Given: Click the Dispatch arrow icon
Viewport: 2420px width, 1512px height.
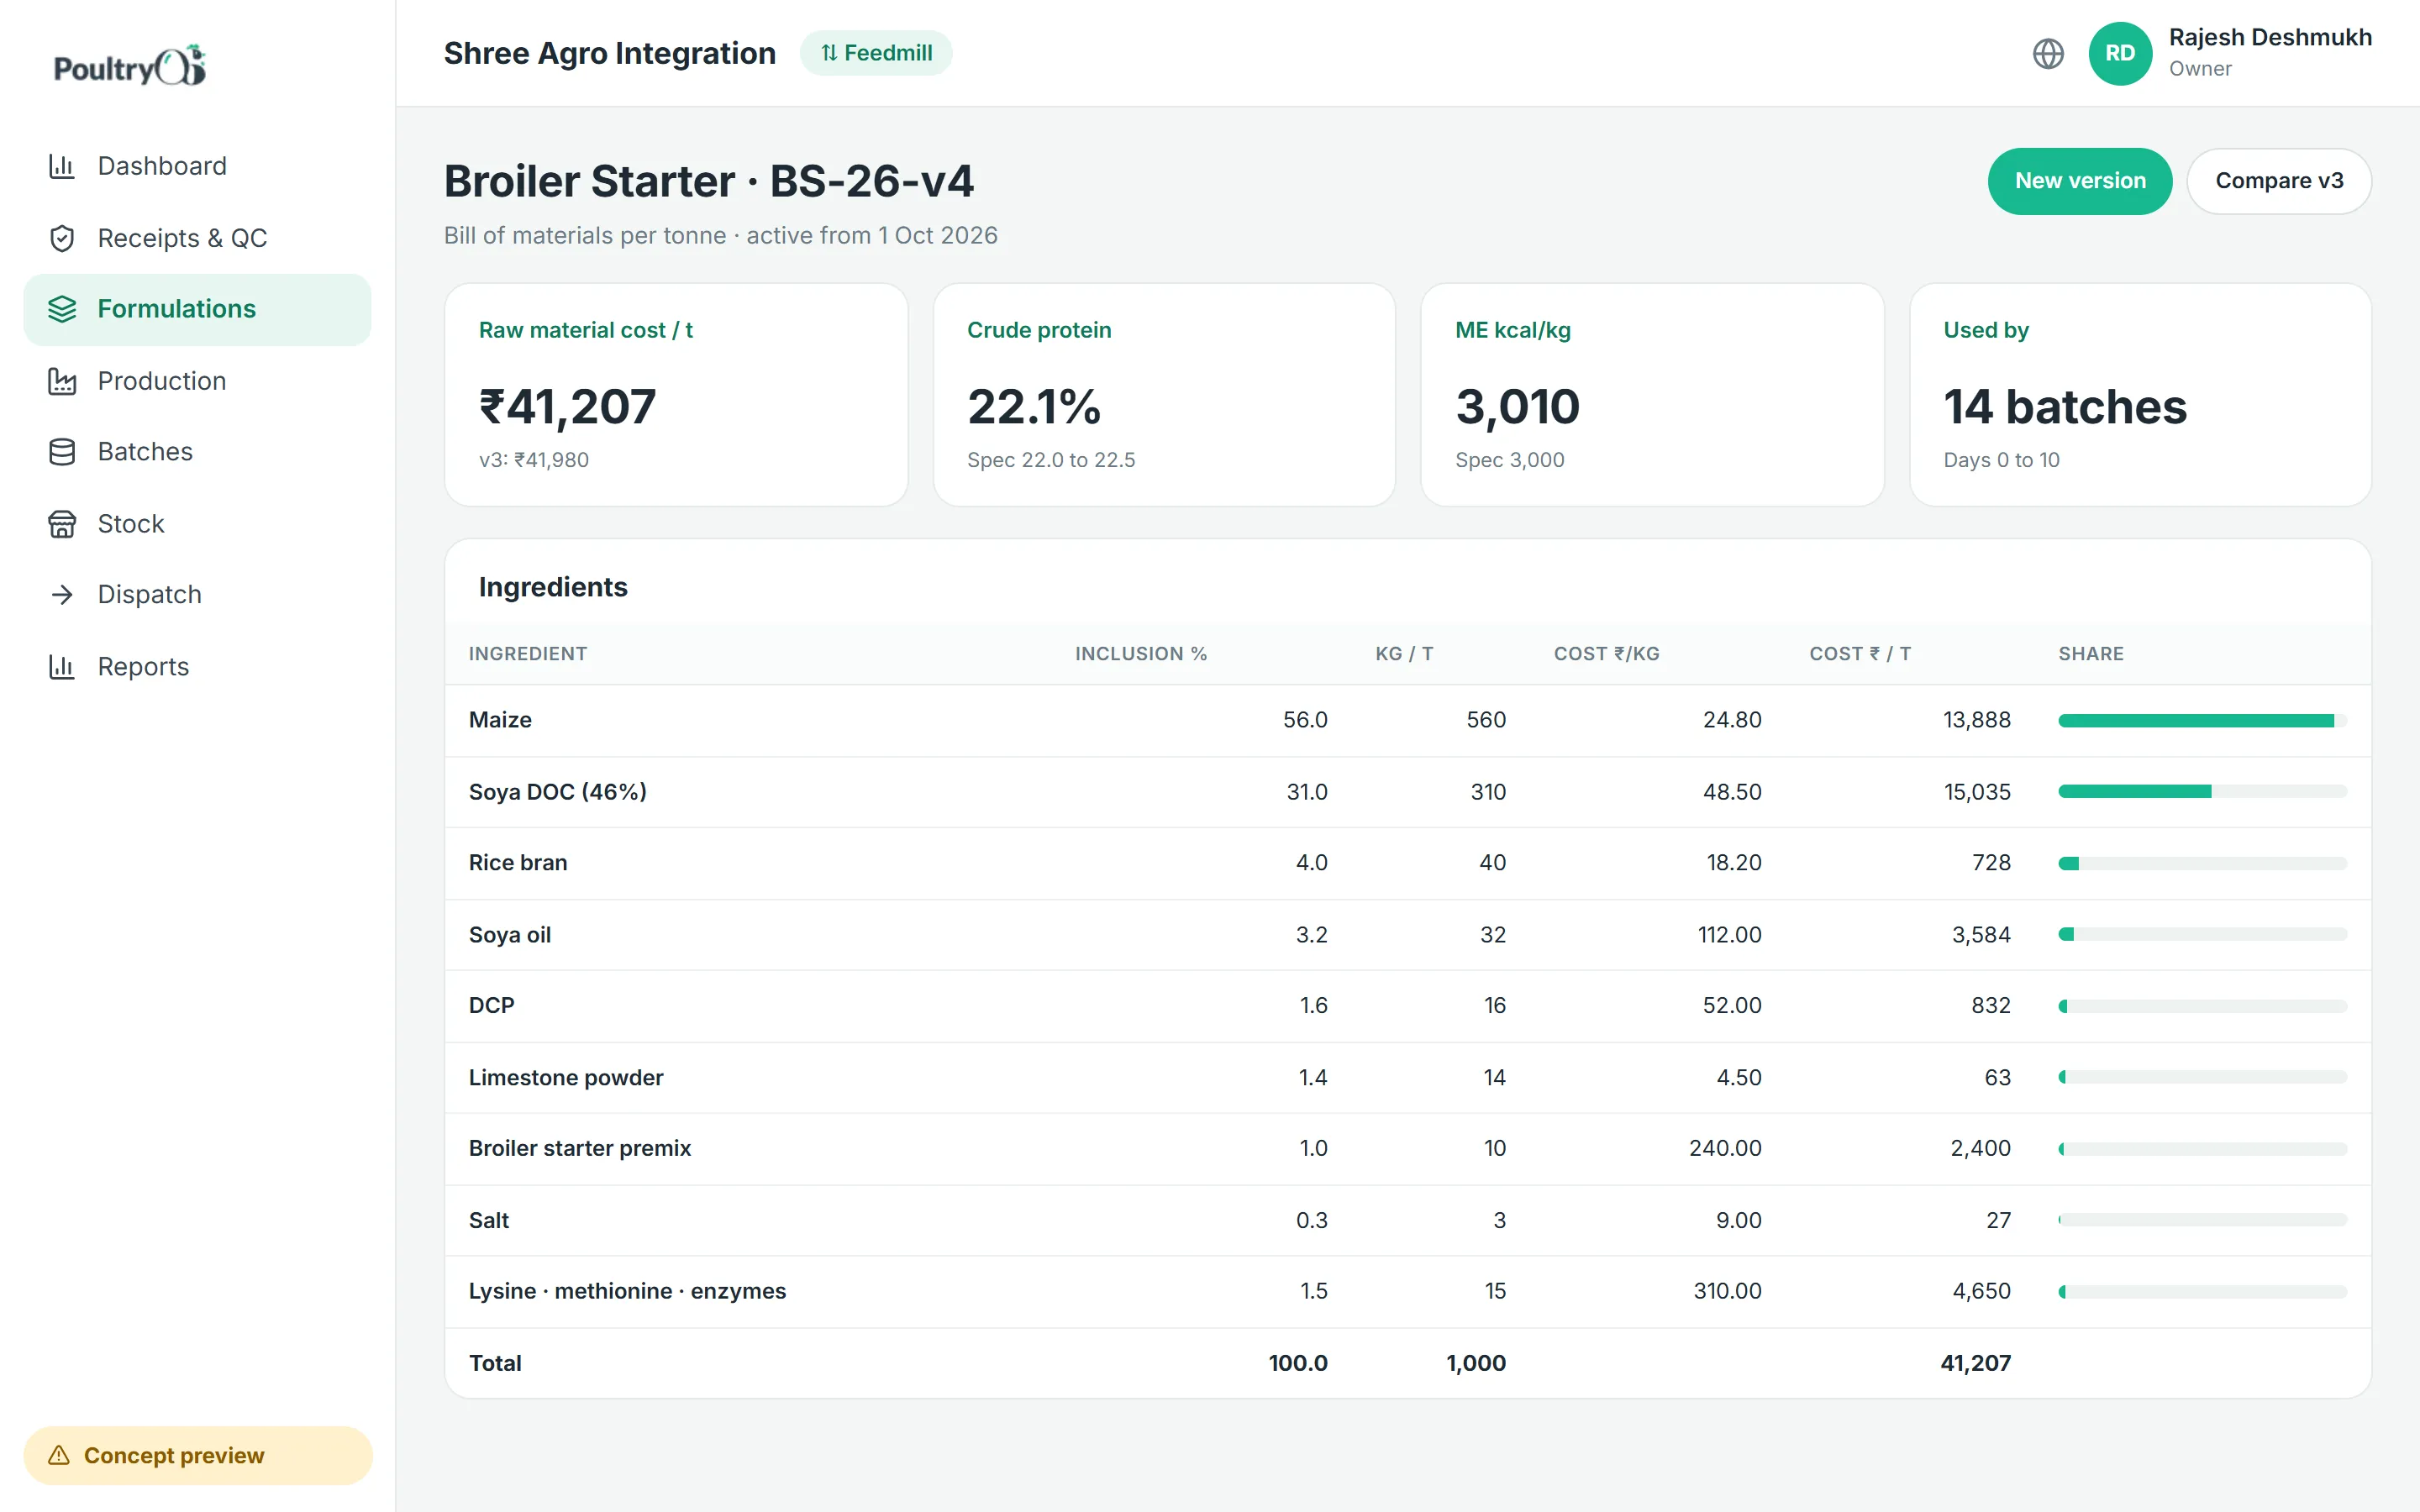Looking at the screenshot, I should [x=62, y=595].
